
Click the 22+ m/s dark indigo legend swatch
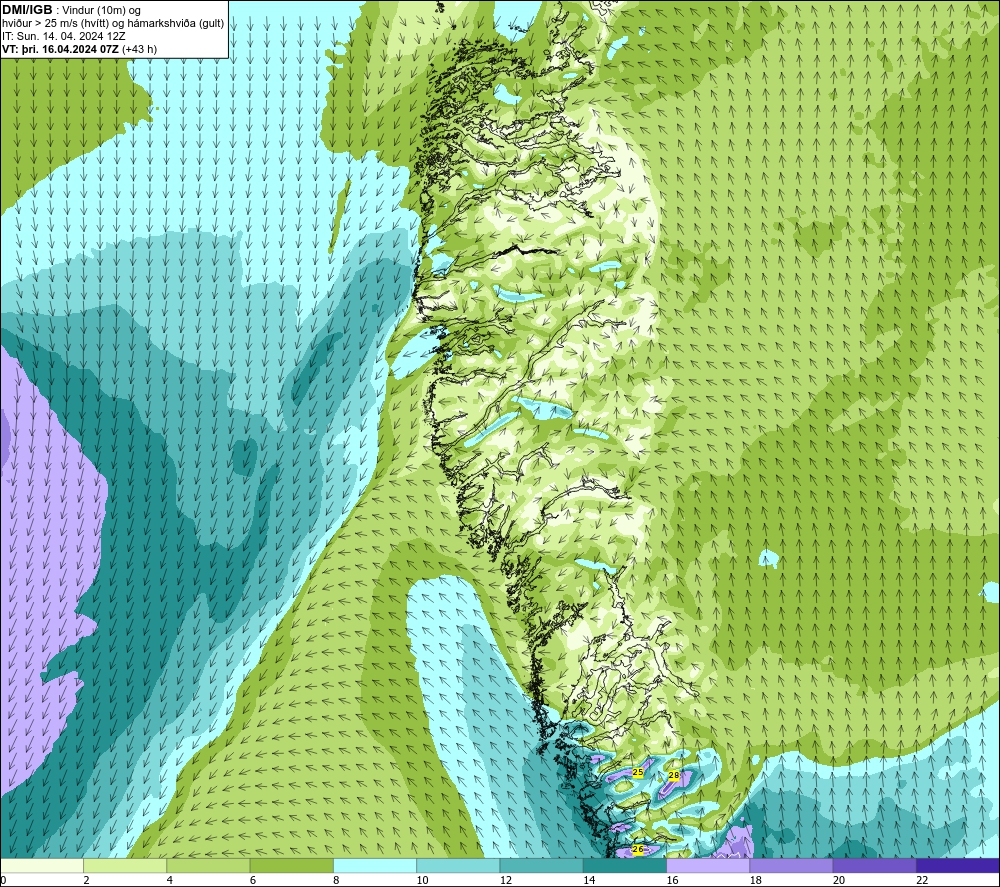pos(958,865)
